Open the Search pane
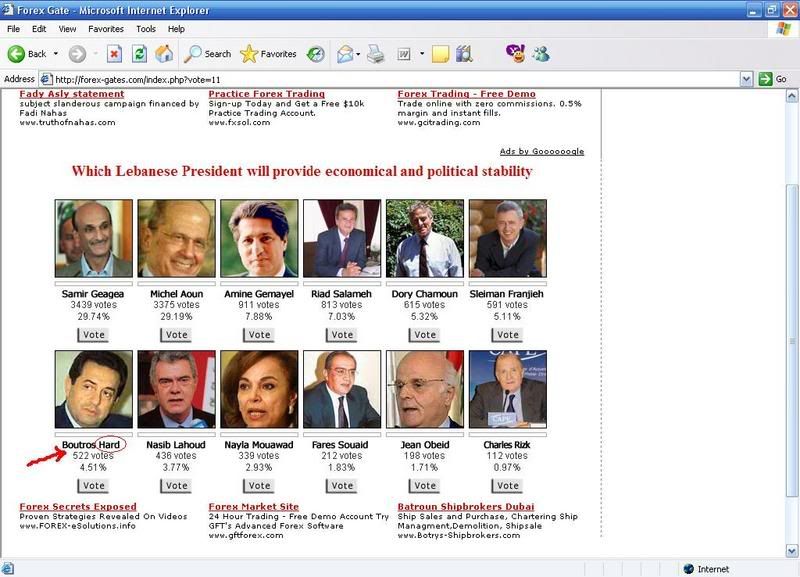Image resolution: width=800 pixels, height=577 pixels. tap(208, 54)
